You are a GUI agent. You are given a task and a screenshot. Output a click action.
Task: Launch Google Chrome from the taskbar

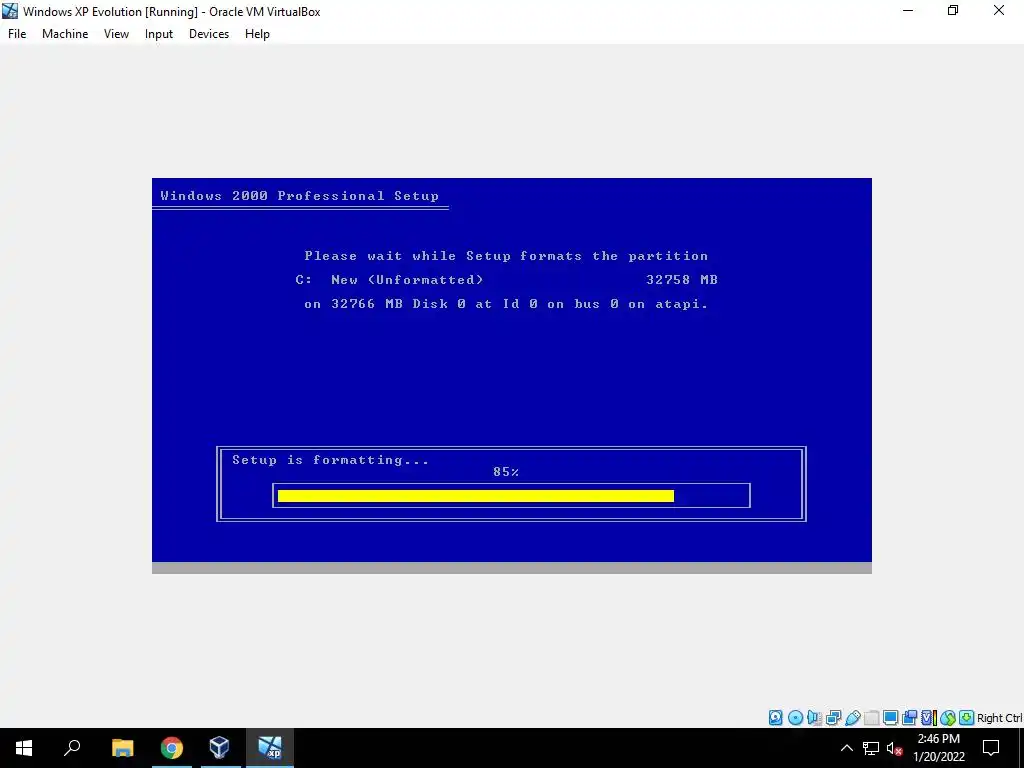tap(172, 748)
